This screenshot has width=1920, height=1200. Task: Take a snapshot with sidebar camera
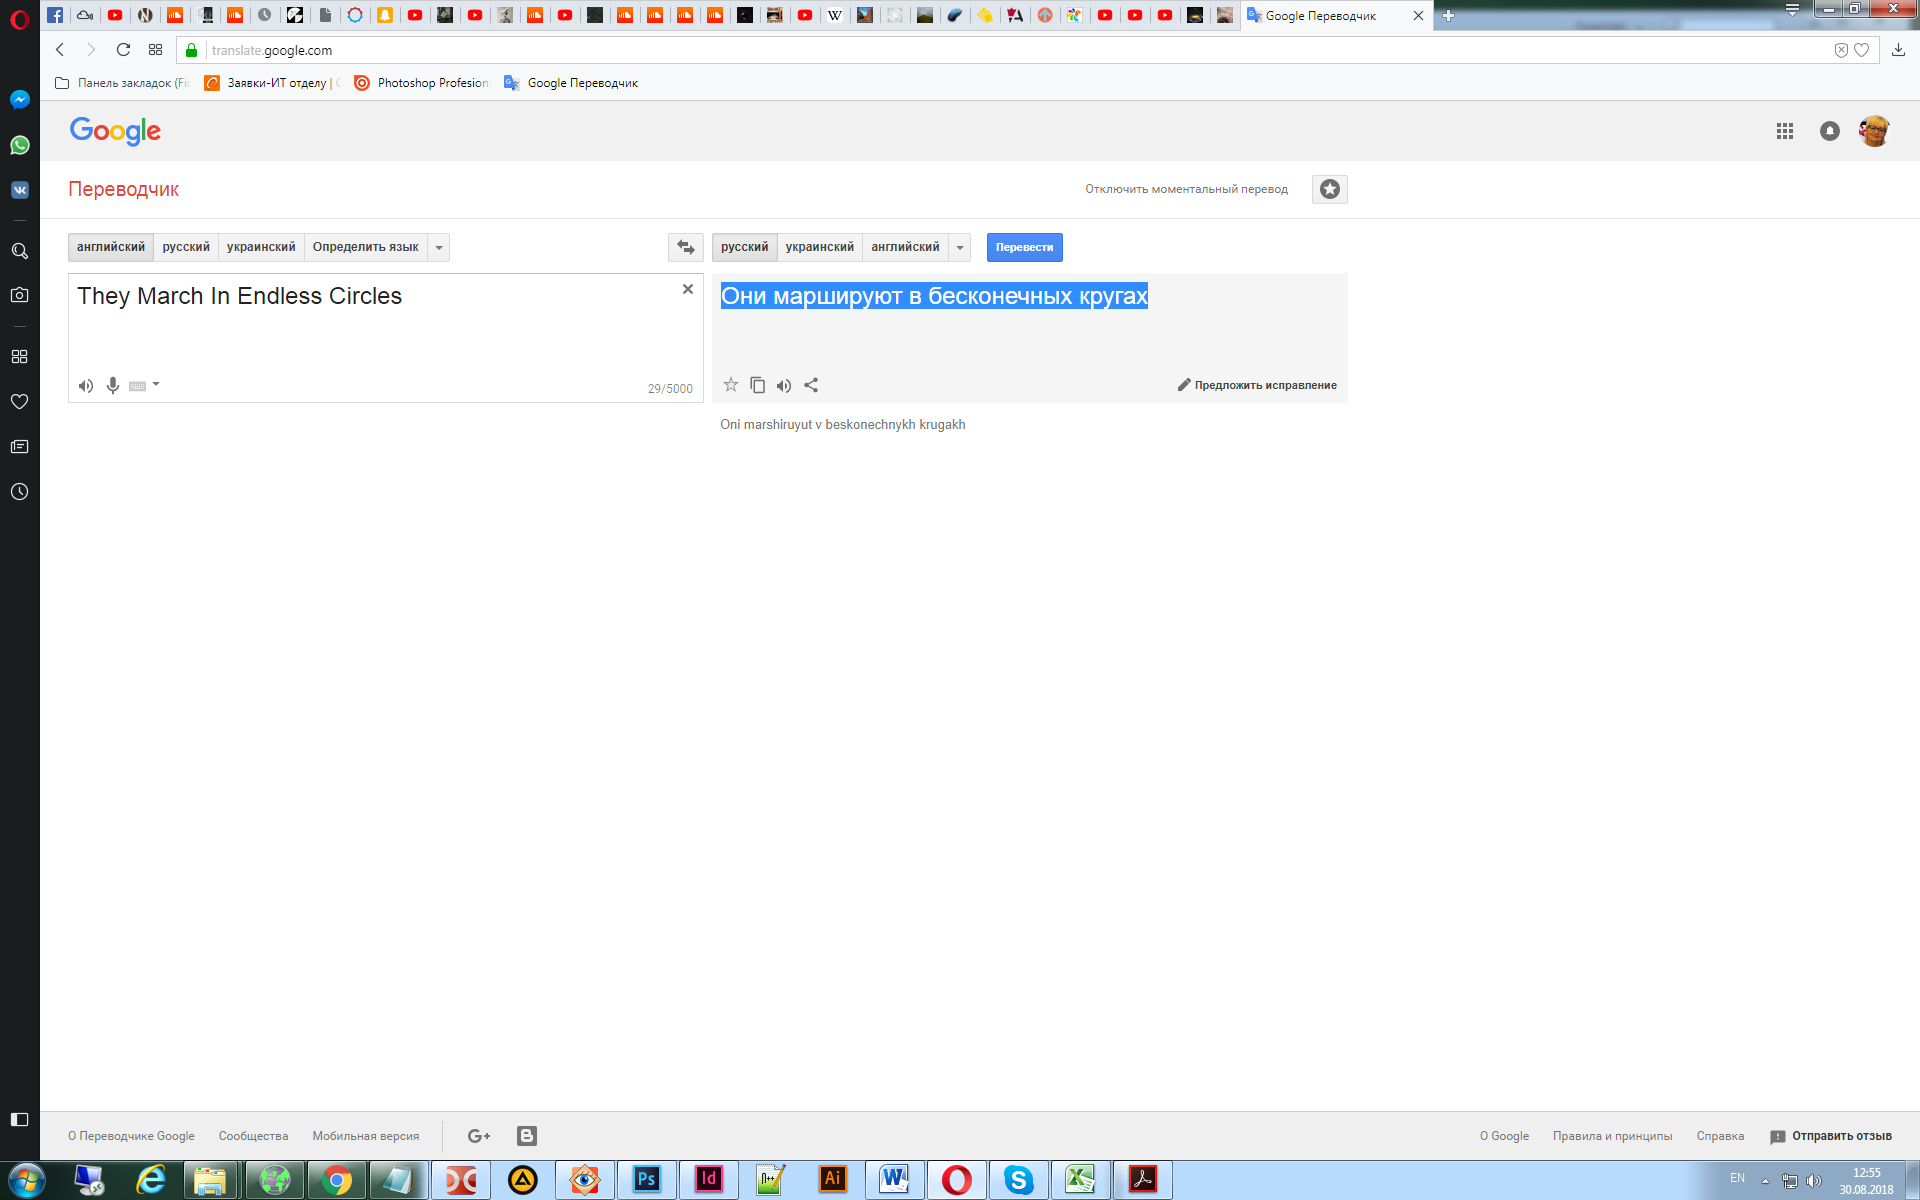coord(20,295)
